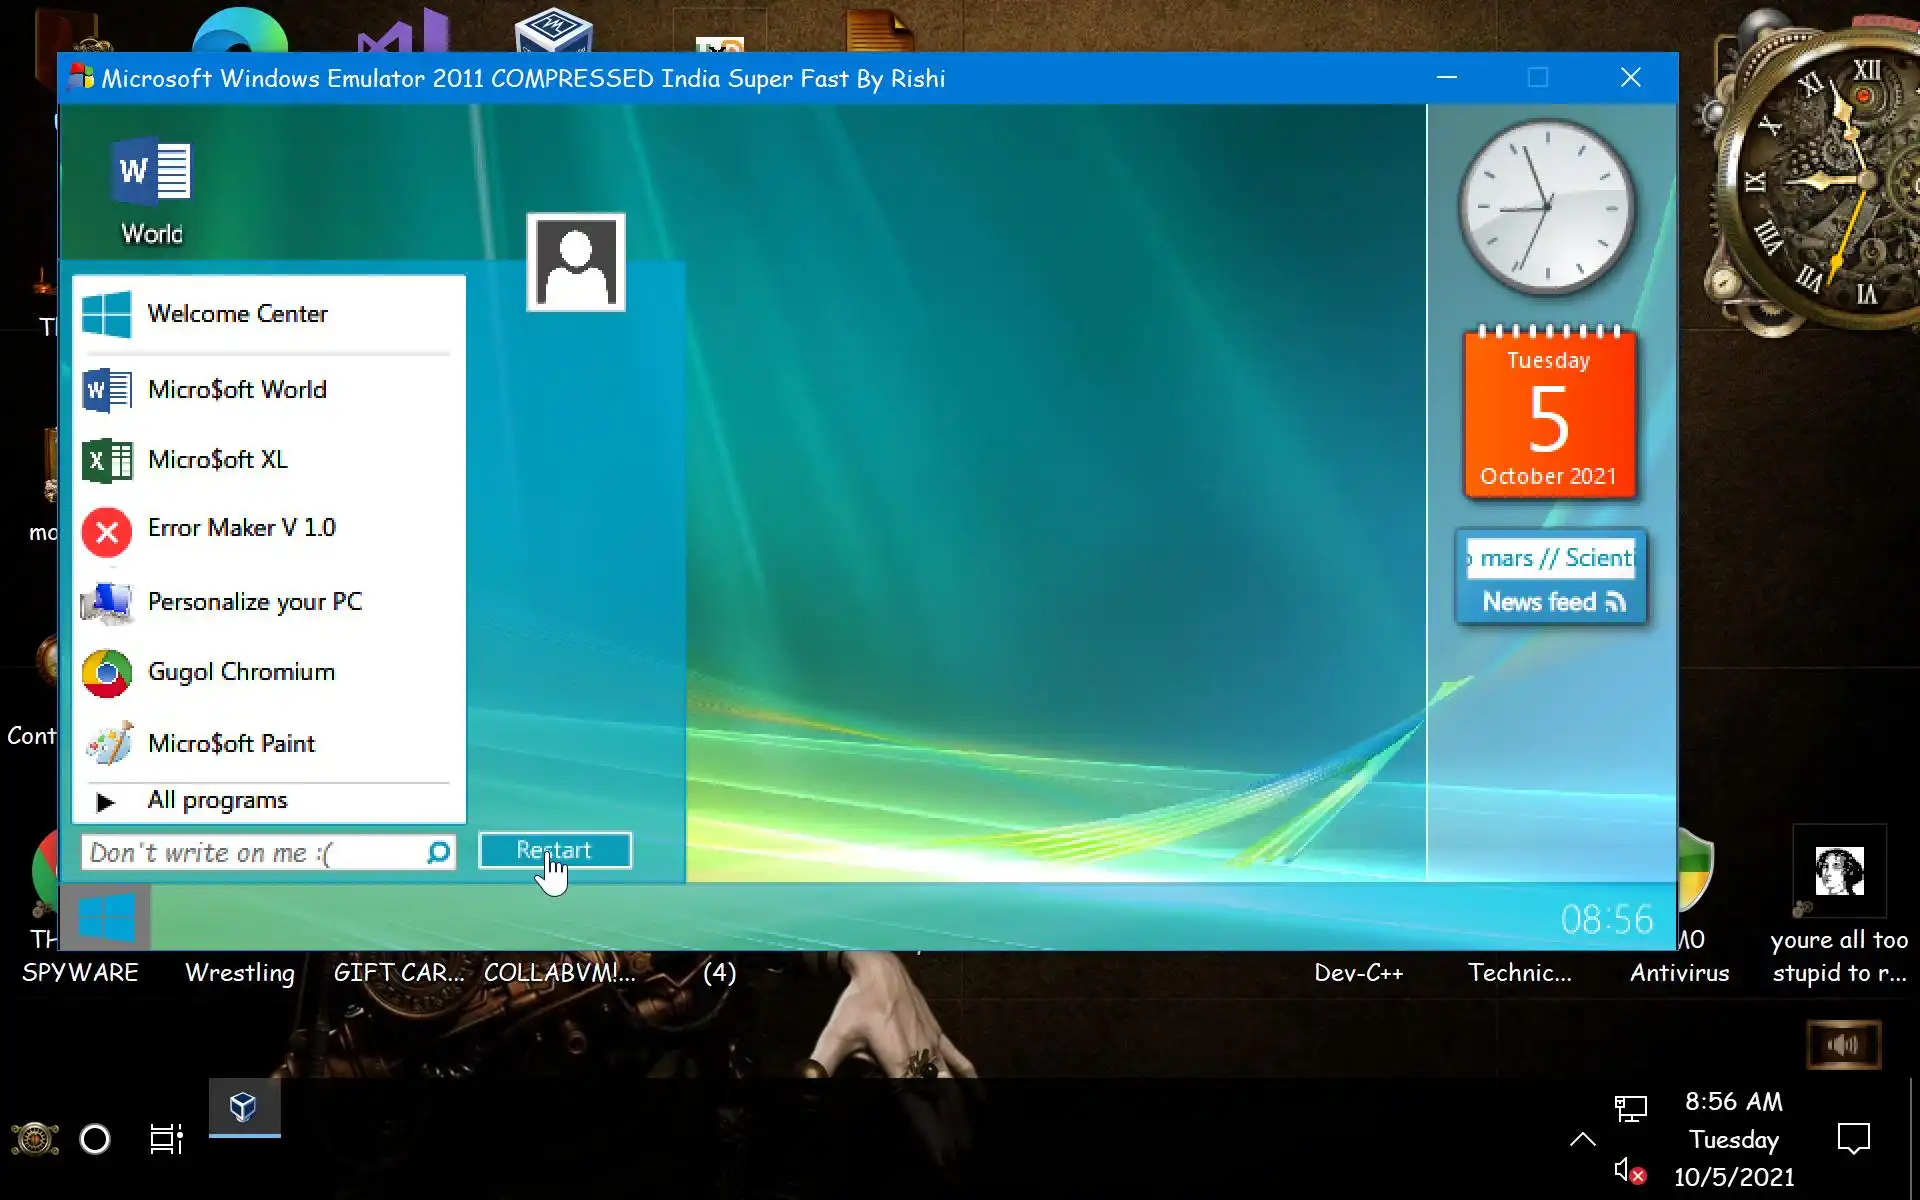1920x1200 pixels.
Task: Launch Micro$oft World
Action: click(x=237, y=390)
